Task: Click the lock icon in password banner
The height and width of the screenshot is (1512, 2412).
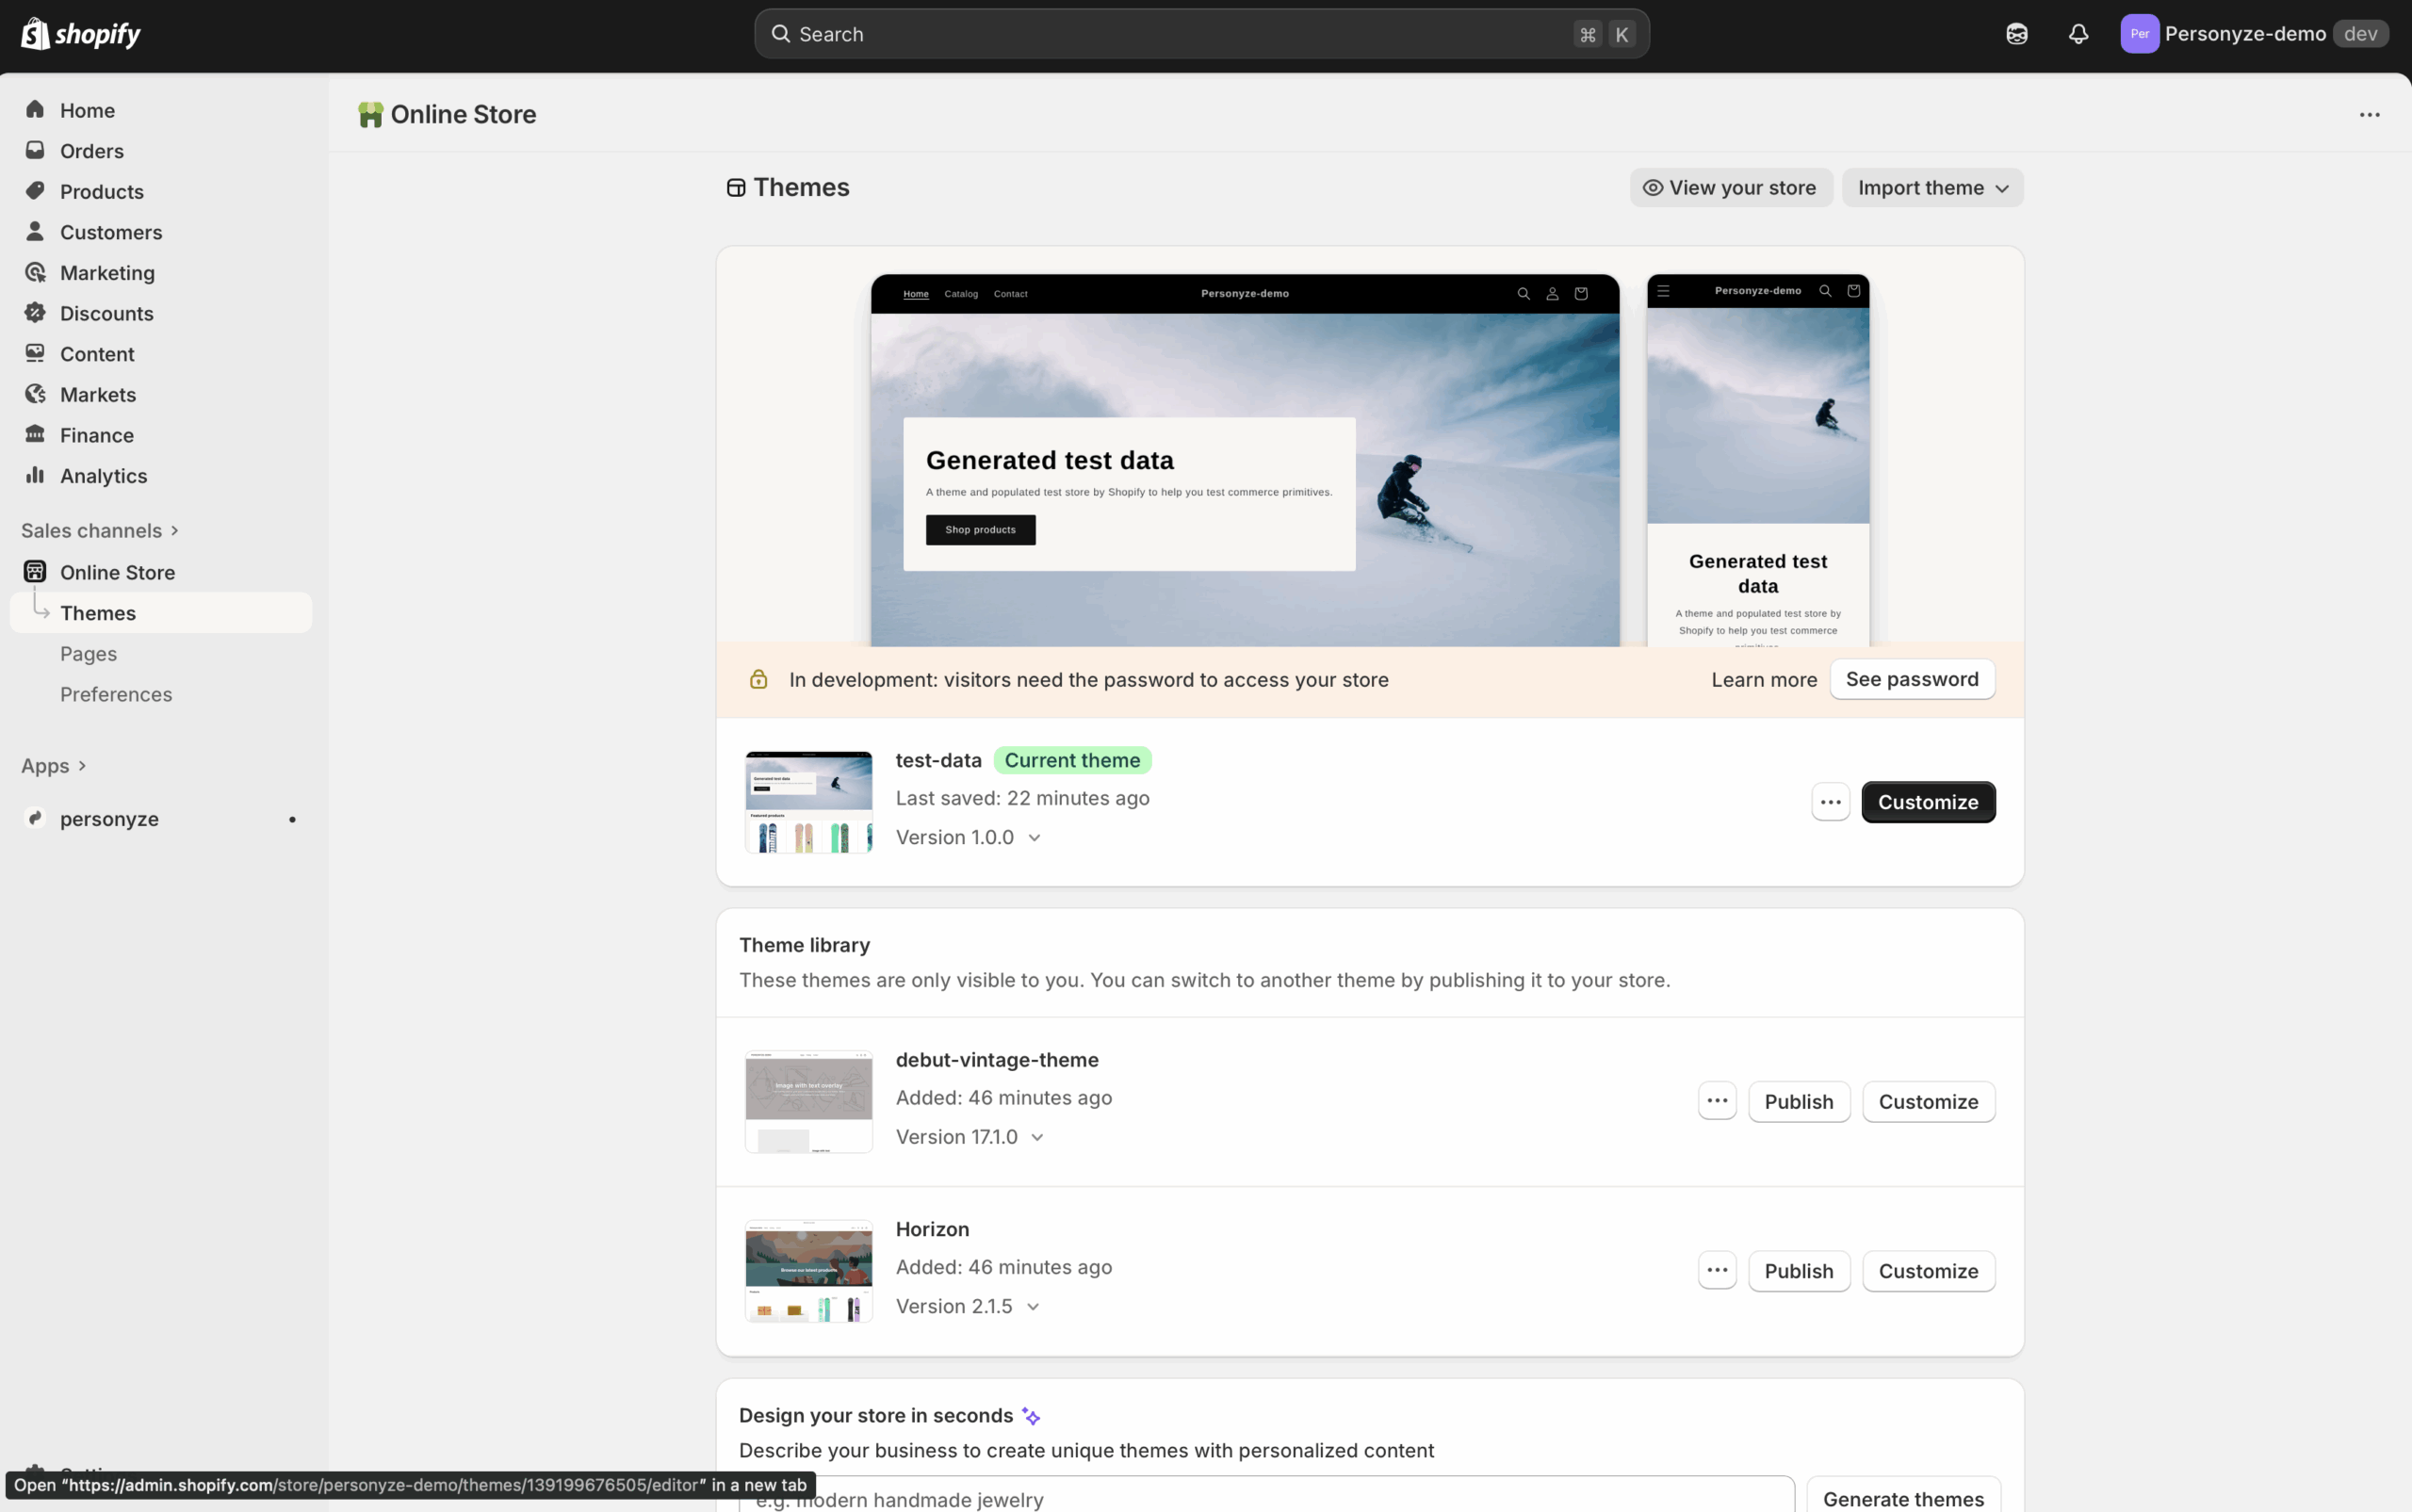Action: click(x=759, y=680)
